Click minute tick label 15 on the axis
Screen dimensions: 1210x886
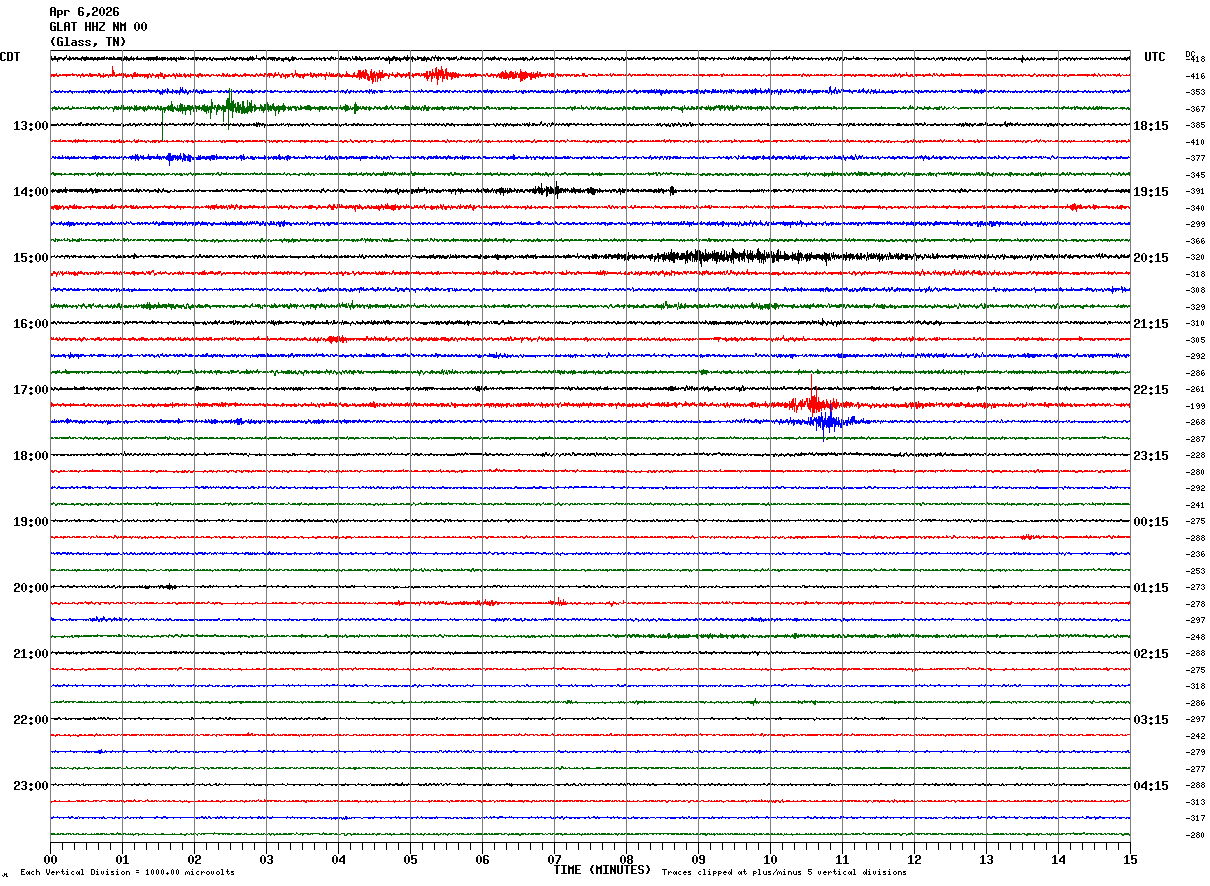coord(1130,859)
